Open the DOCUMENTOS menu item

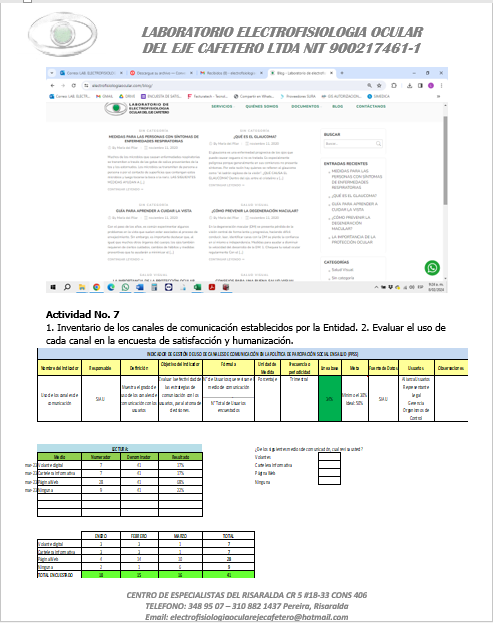[305, 106]
